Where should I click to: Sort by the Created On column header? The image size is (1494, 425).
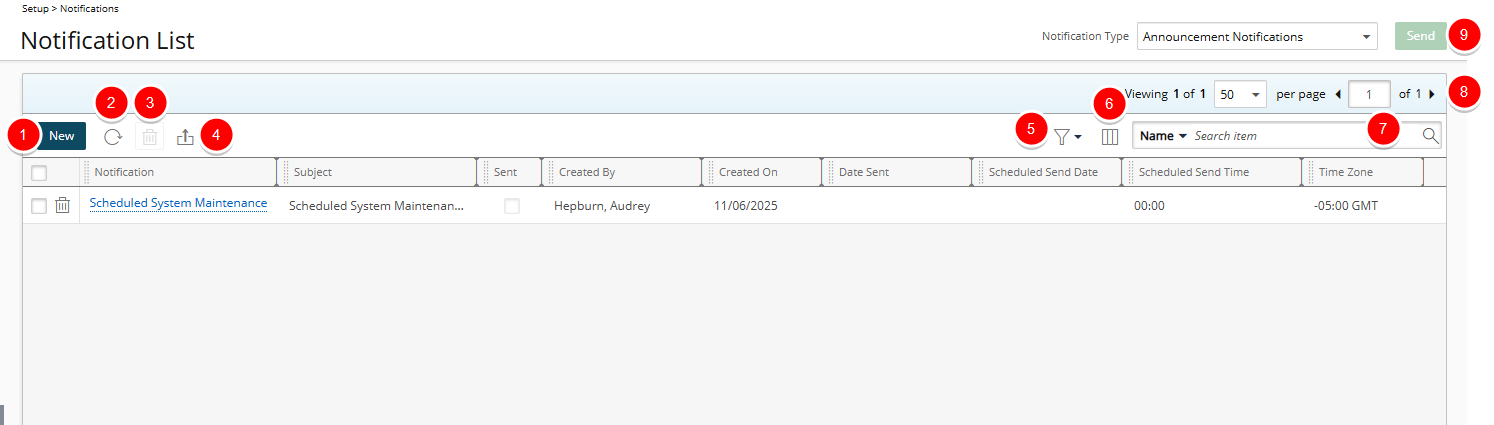[748, 172]
